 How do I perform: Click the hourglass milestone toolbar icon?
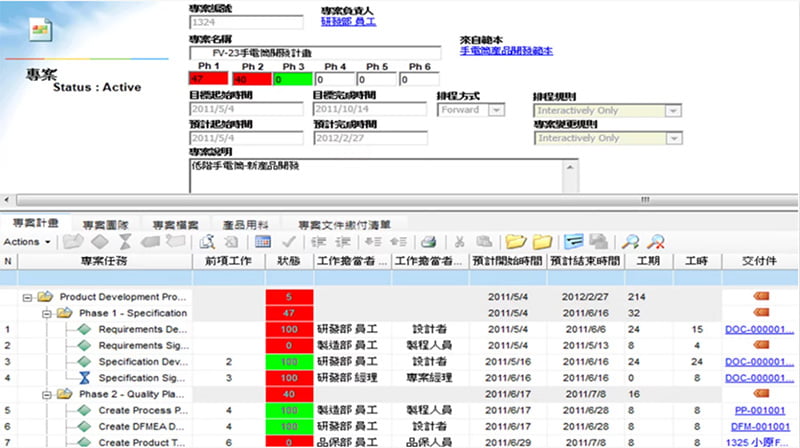[x=125, y=241]
